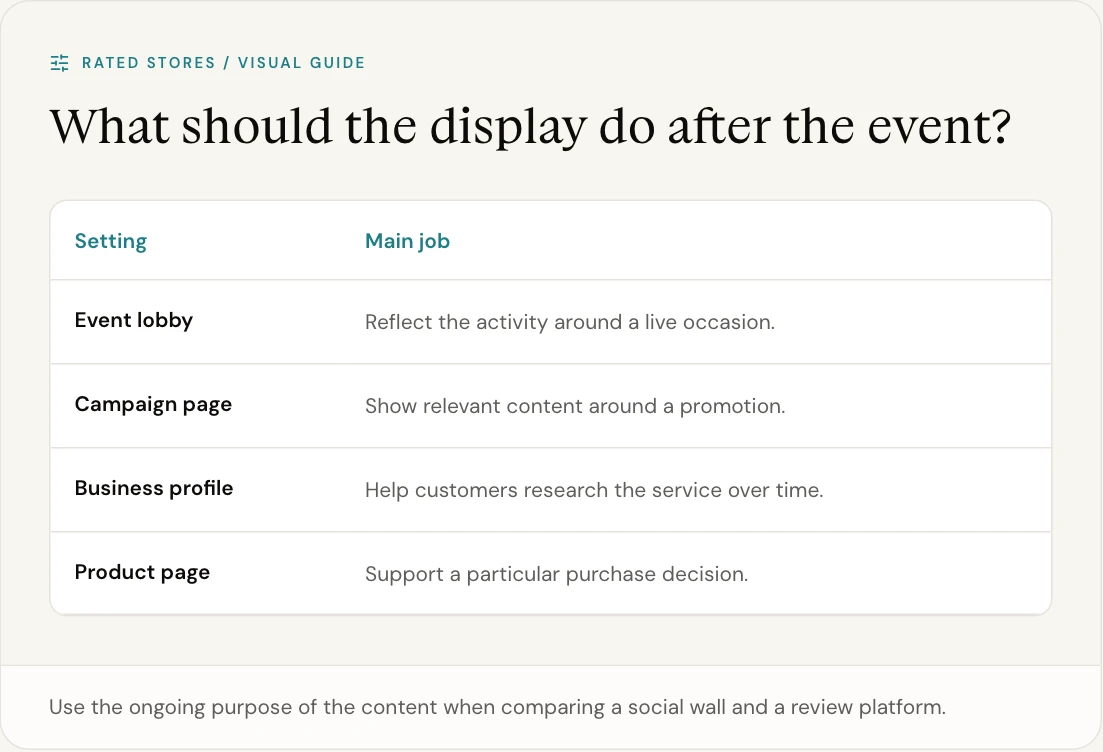Image resolution: width=1103 pixels, height=752 pixels.
Task: Select the 'Campaign page' row label
Action: [x=153, y=404]
